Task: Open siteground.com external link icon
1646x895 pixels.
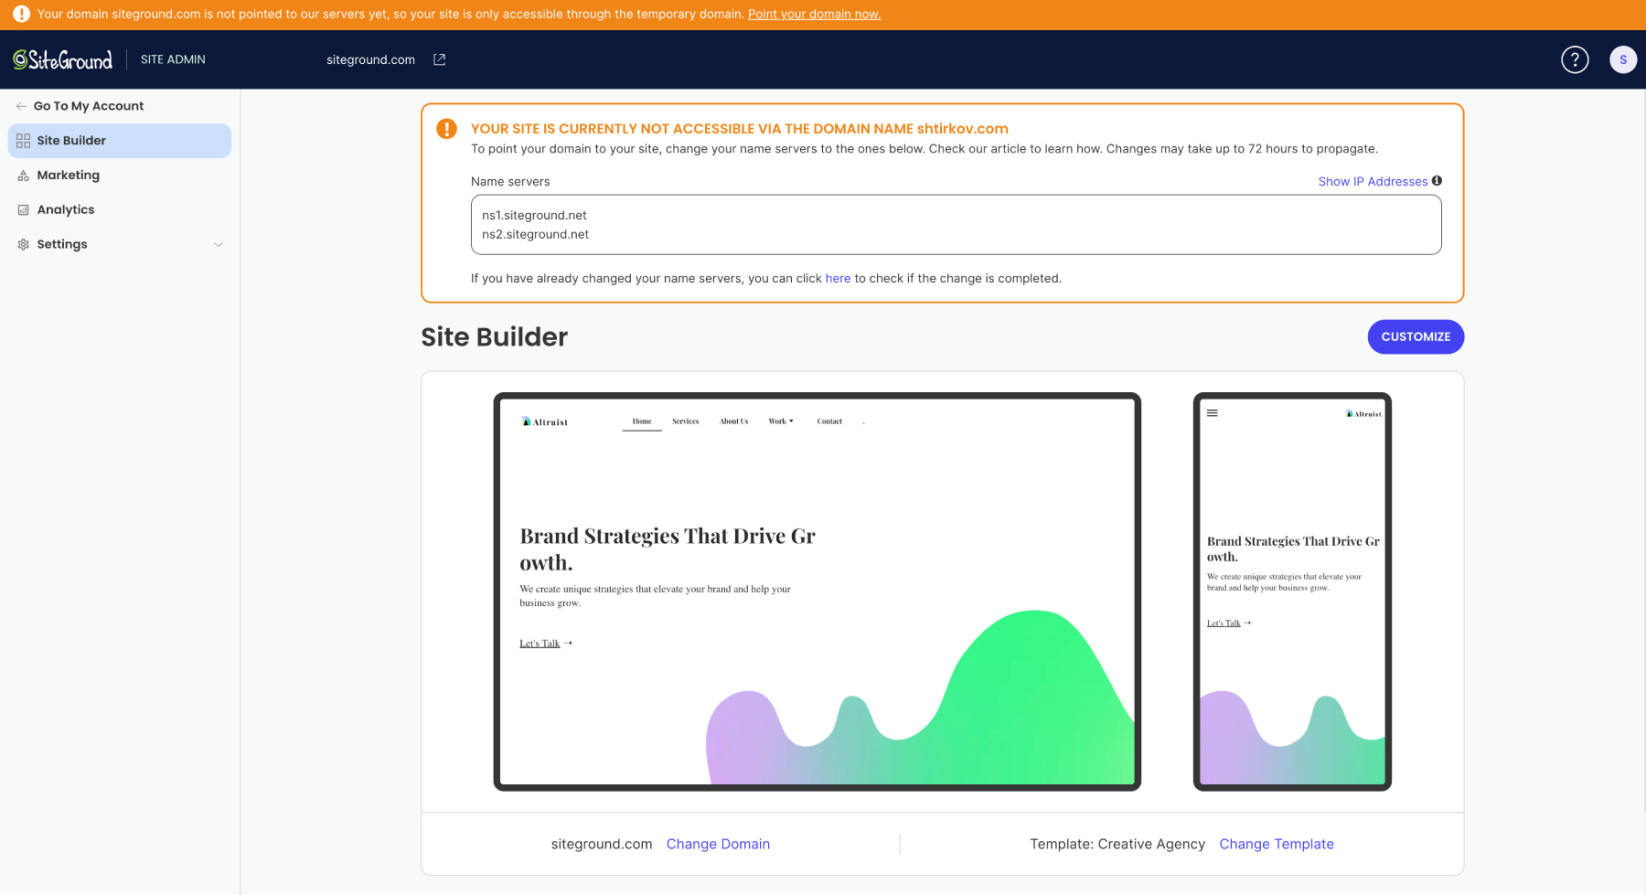Action: (x=439, y=60)
